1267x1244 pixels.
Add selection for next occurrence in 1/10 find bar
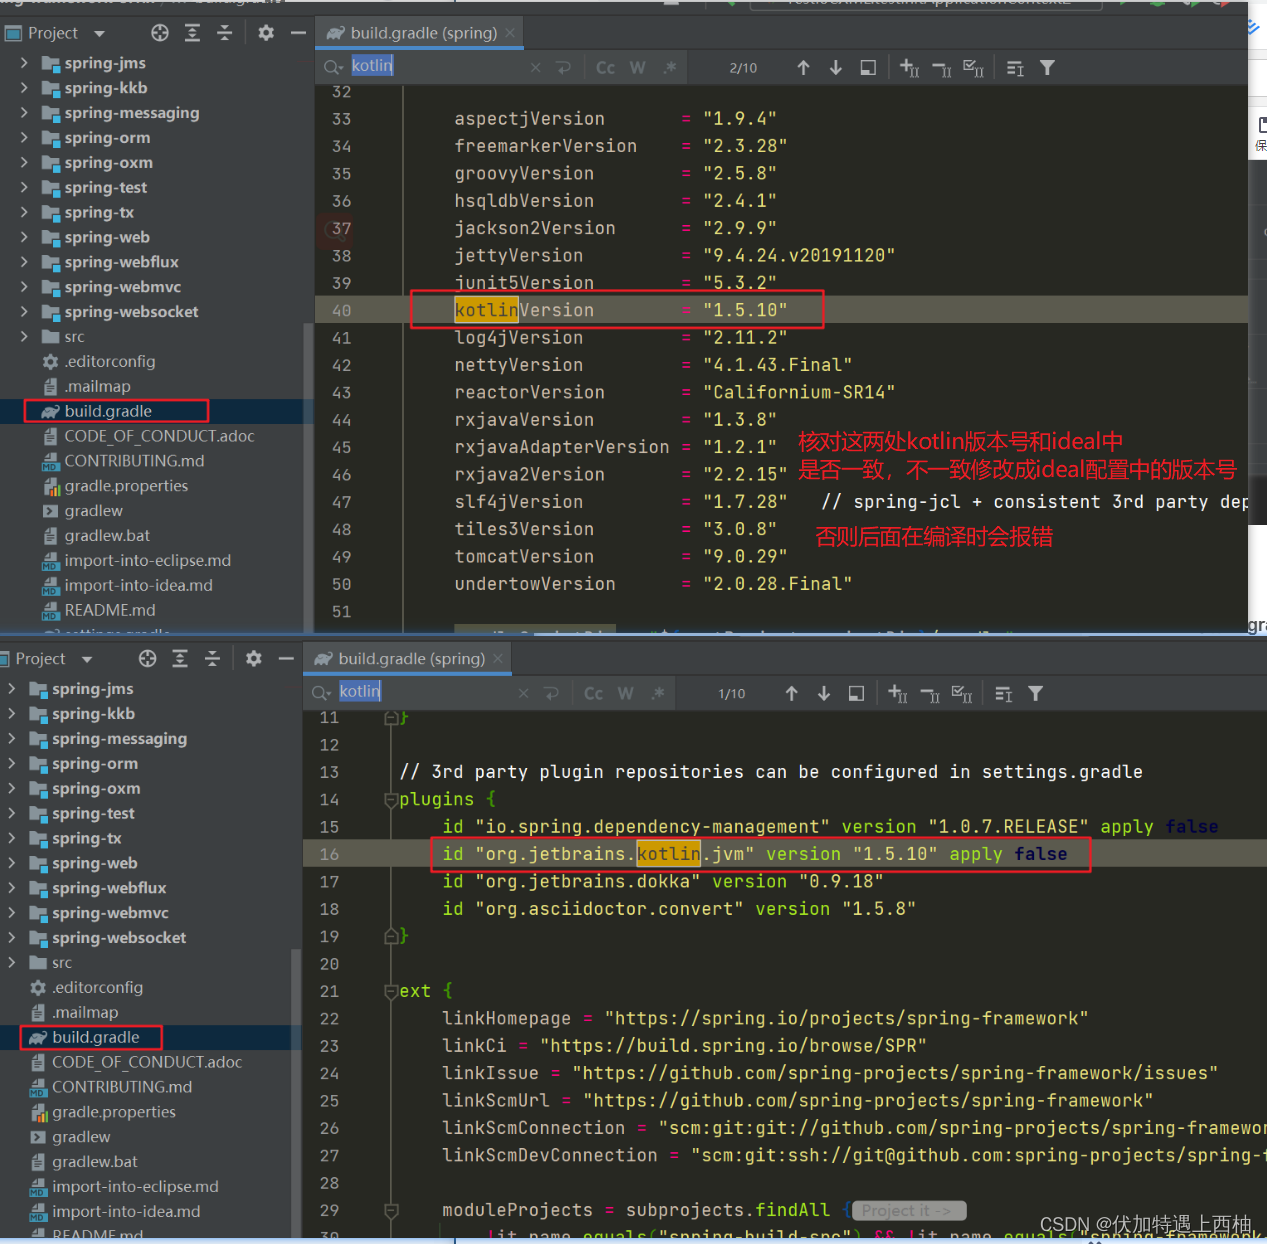point(897,693)
